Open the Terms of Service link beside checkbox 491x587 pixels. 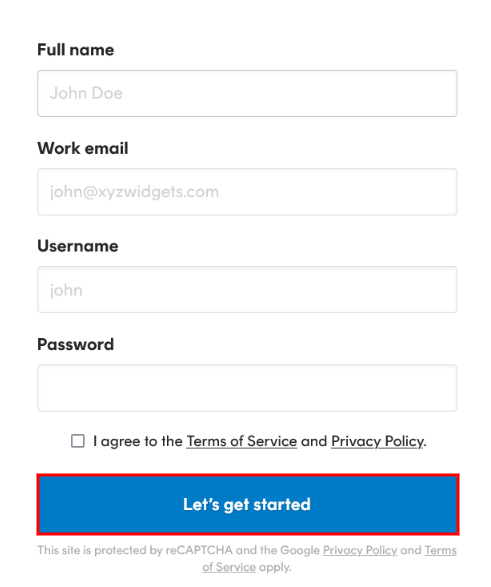coord(242,441)
